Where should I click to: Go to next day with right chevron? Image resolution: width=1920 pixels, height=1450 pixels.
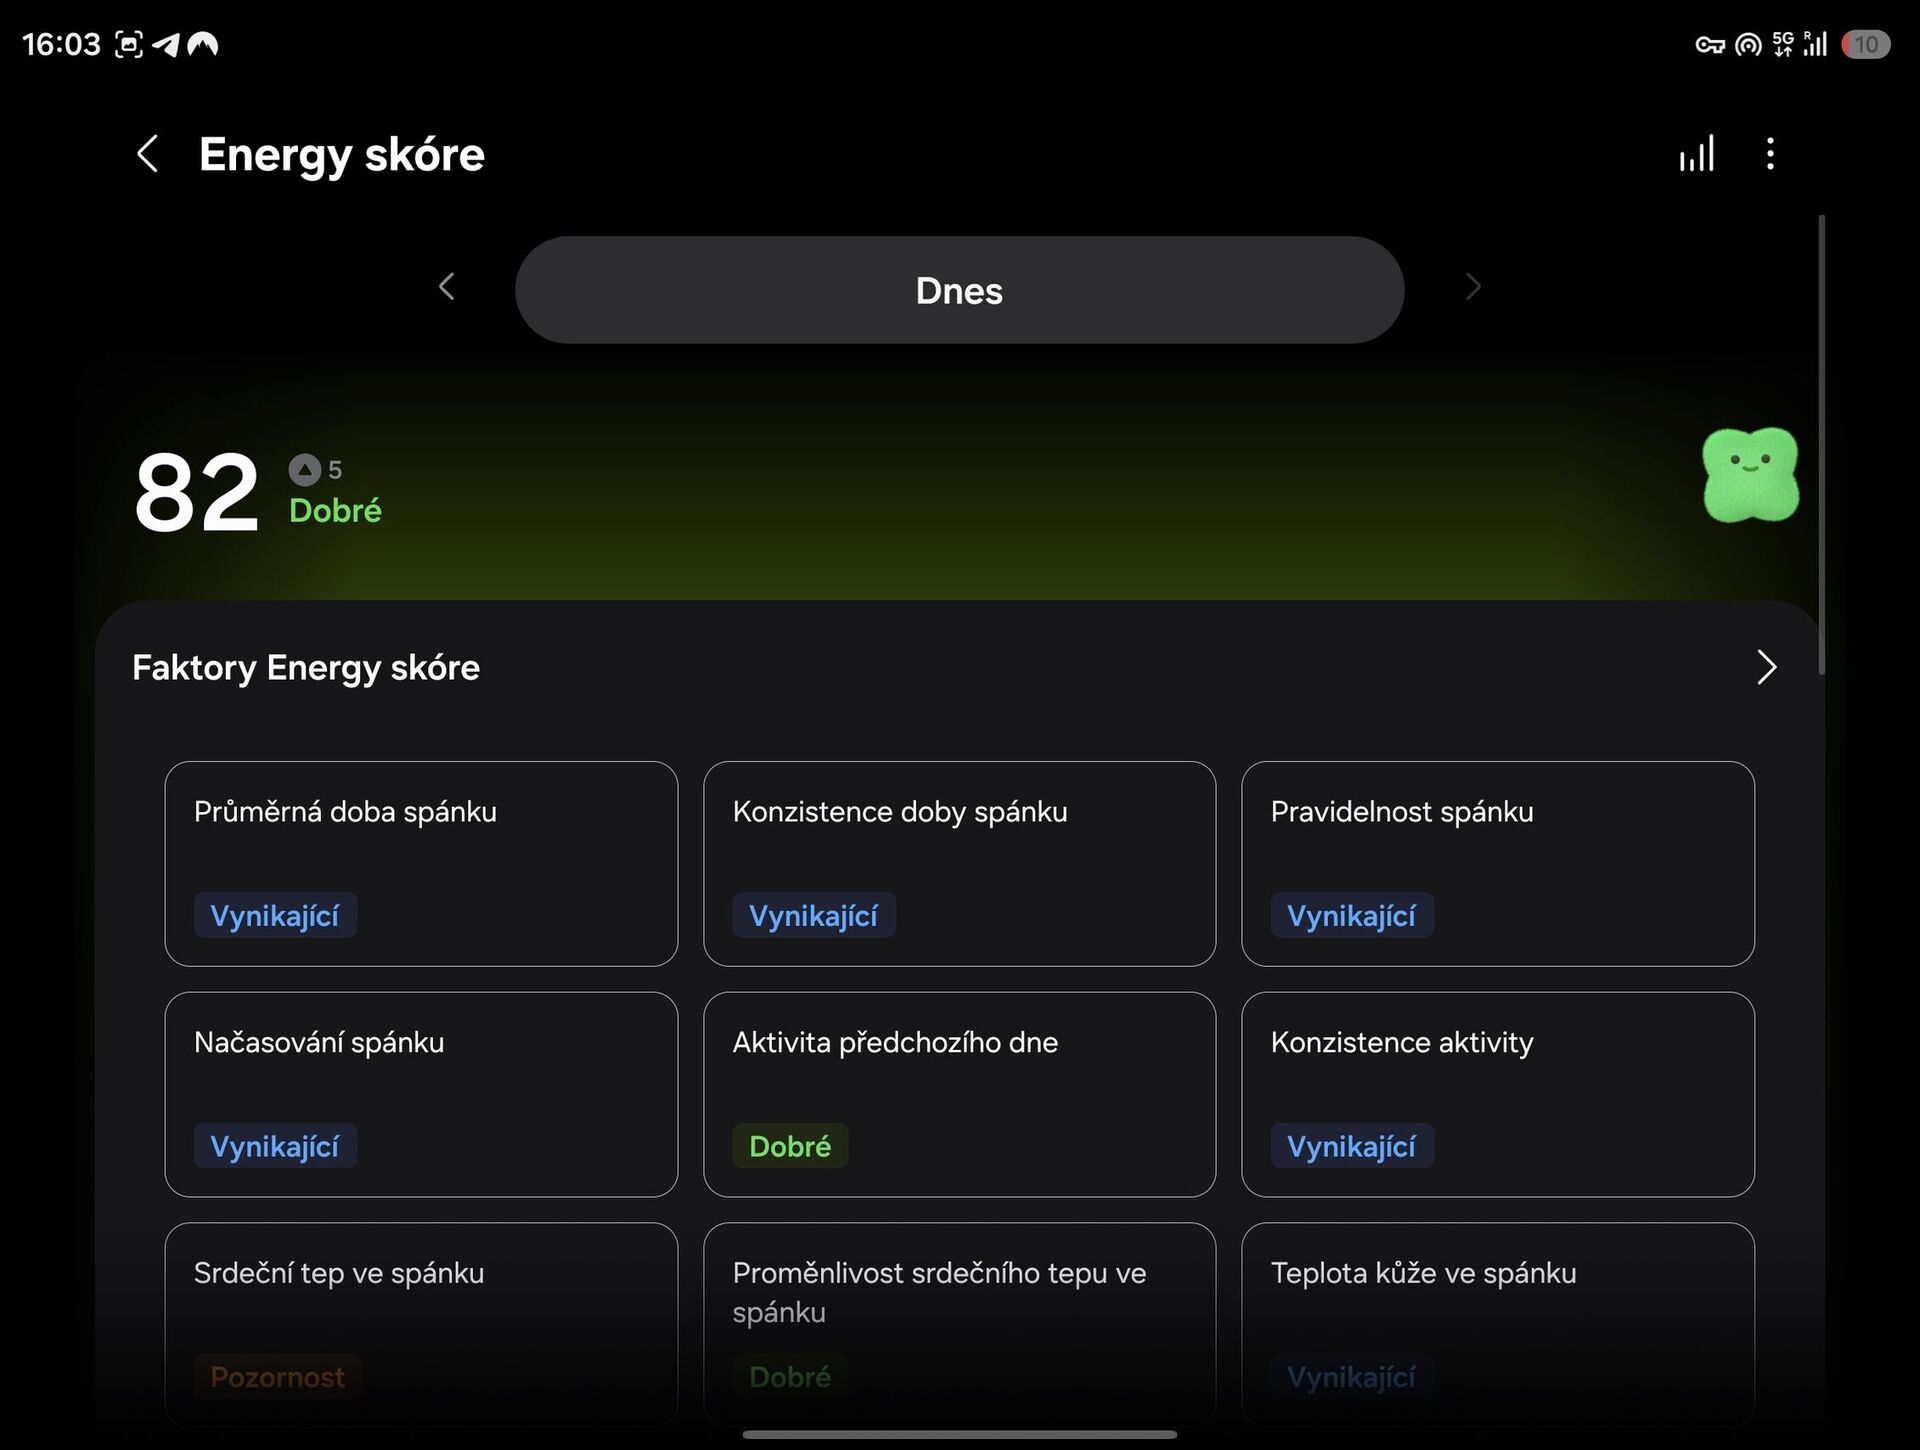[1472, 288]
